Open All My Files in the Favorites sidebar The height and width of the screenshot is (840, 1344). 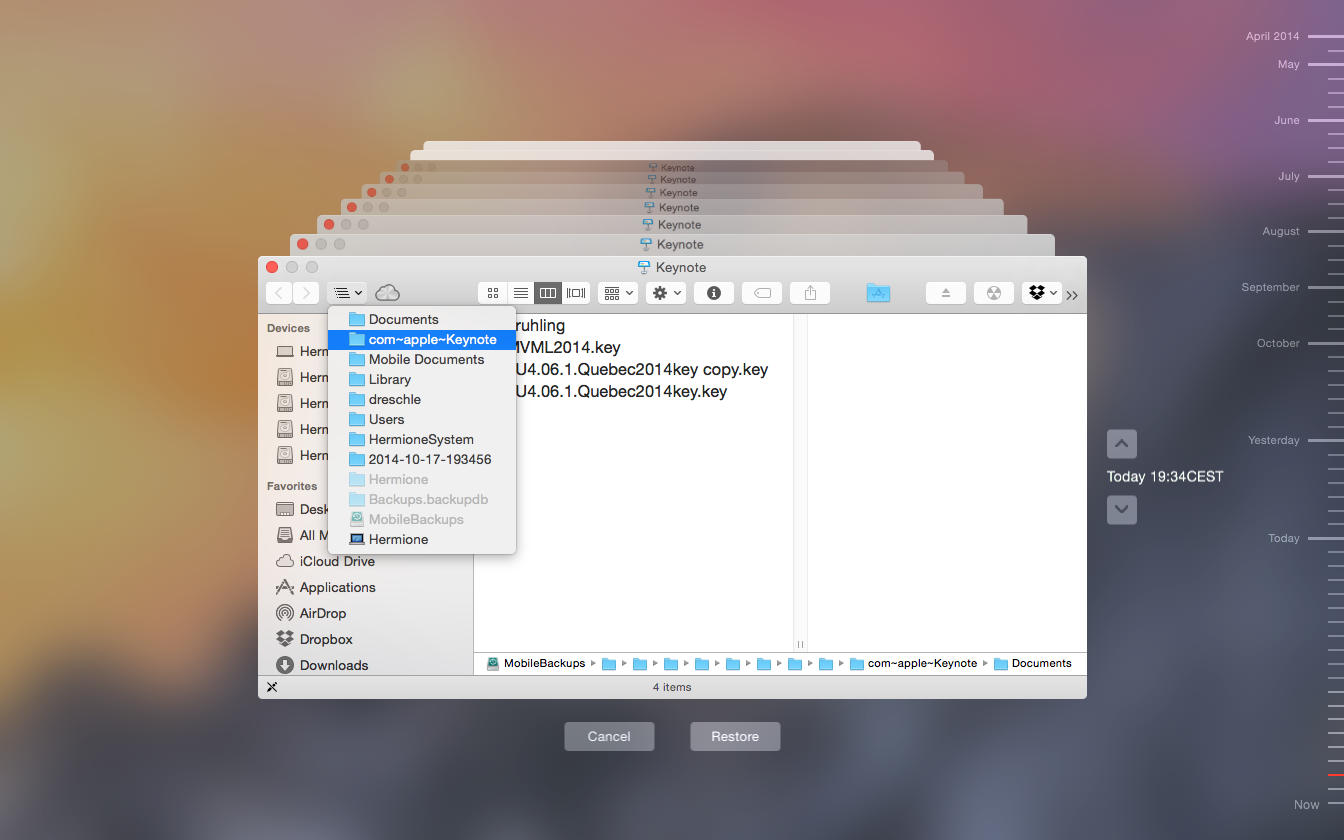(x=300, y=535)
